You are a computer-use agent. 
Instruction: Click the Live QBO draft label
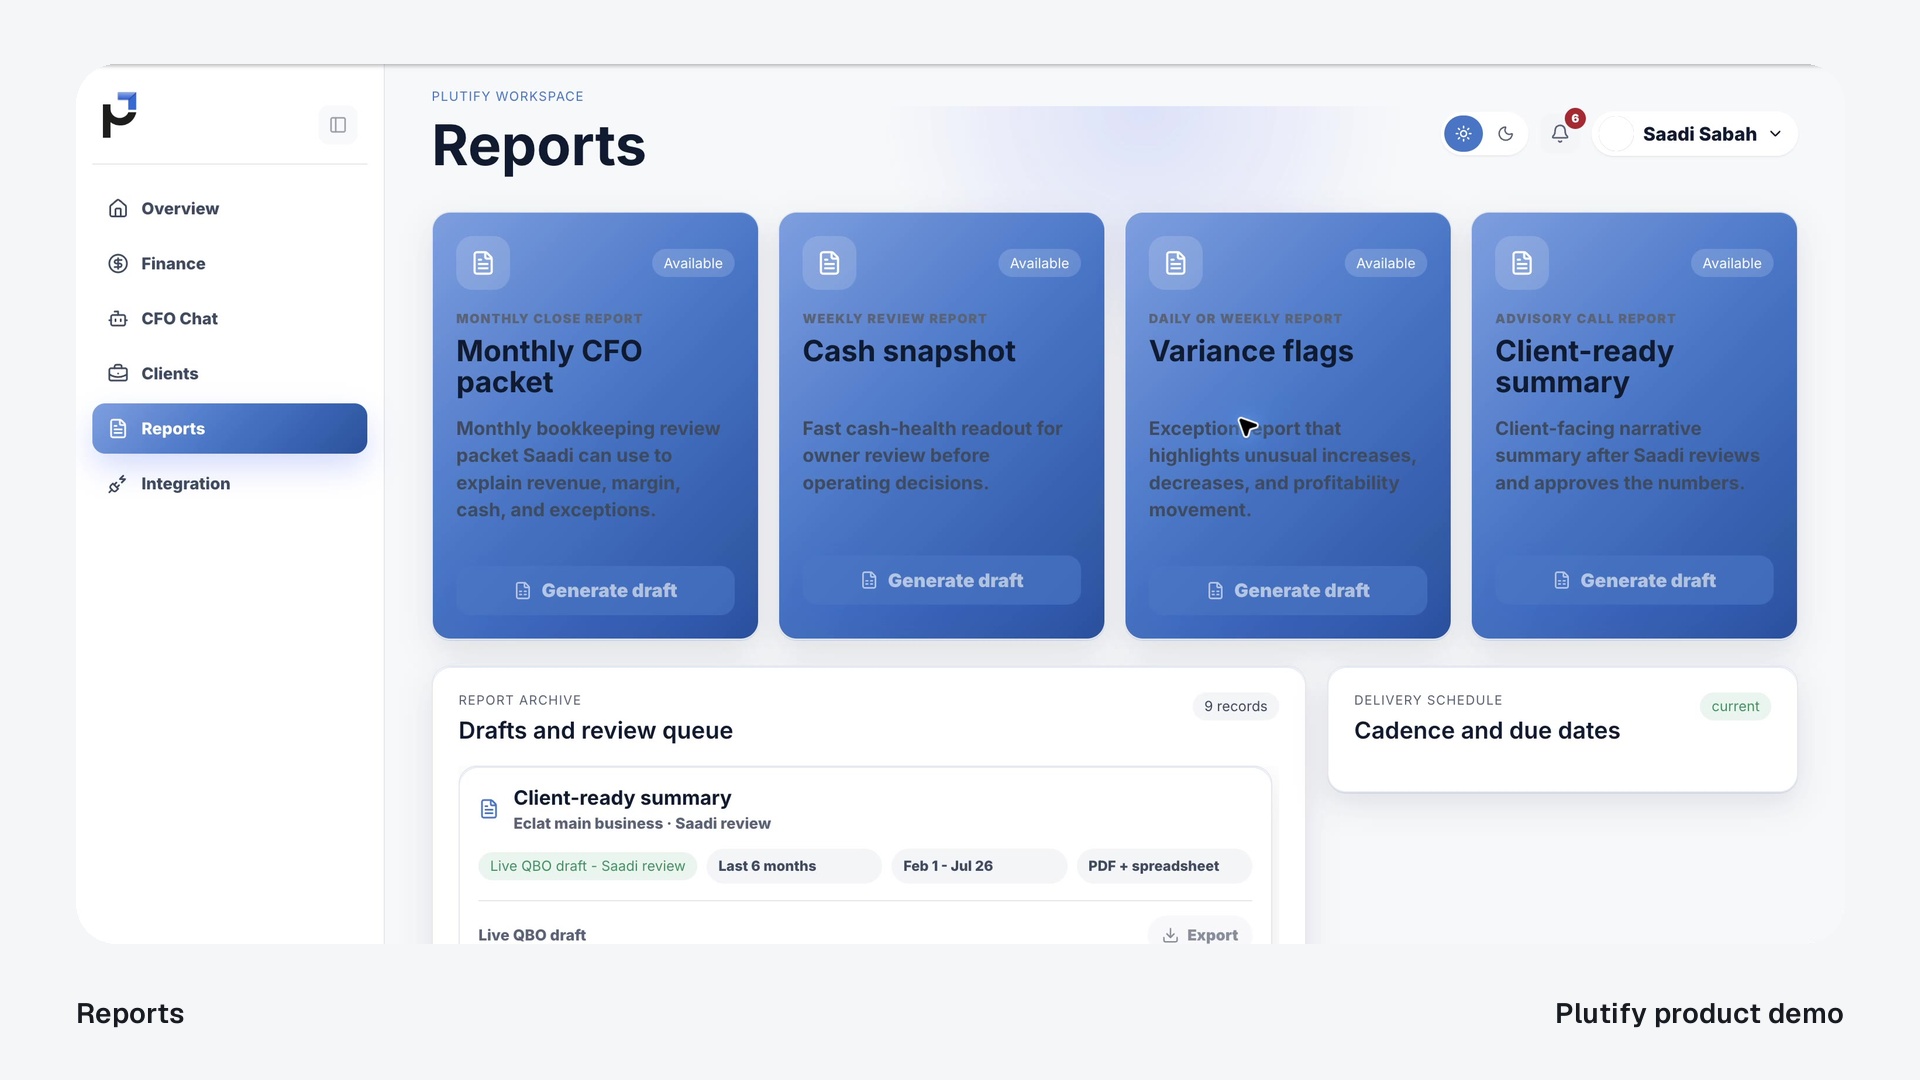coord(532,935)
